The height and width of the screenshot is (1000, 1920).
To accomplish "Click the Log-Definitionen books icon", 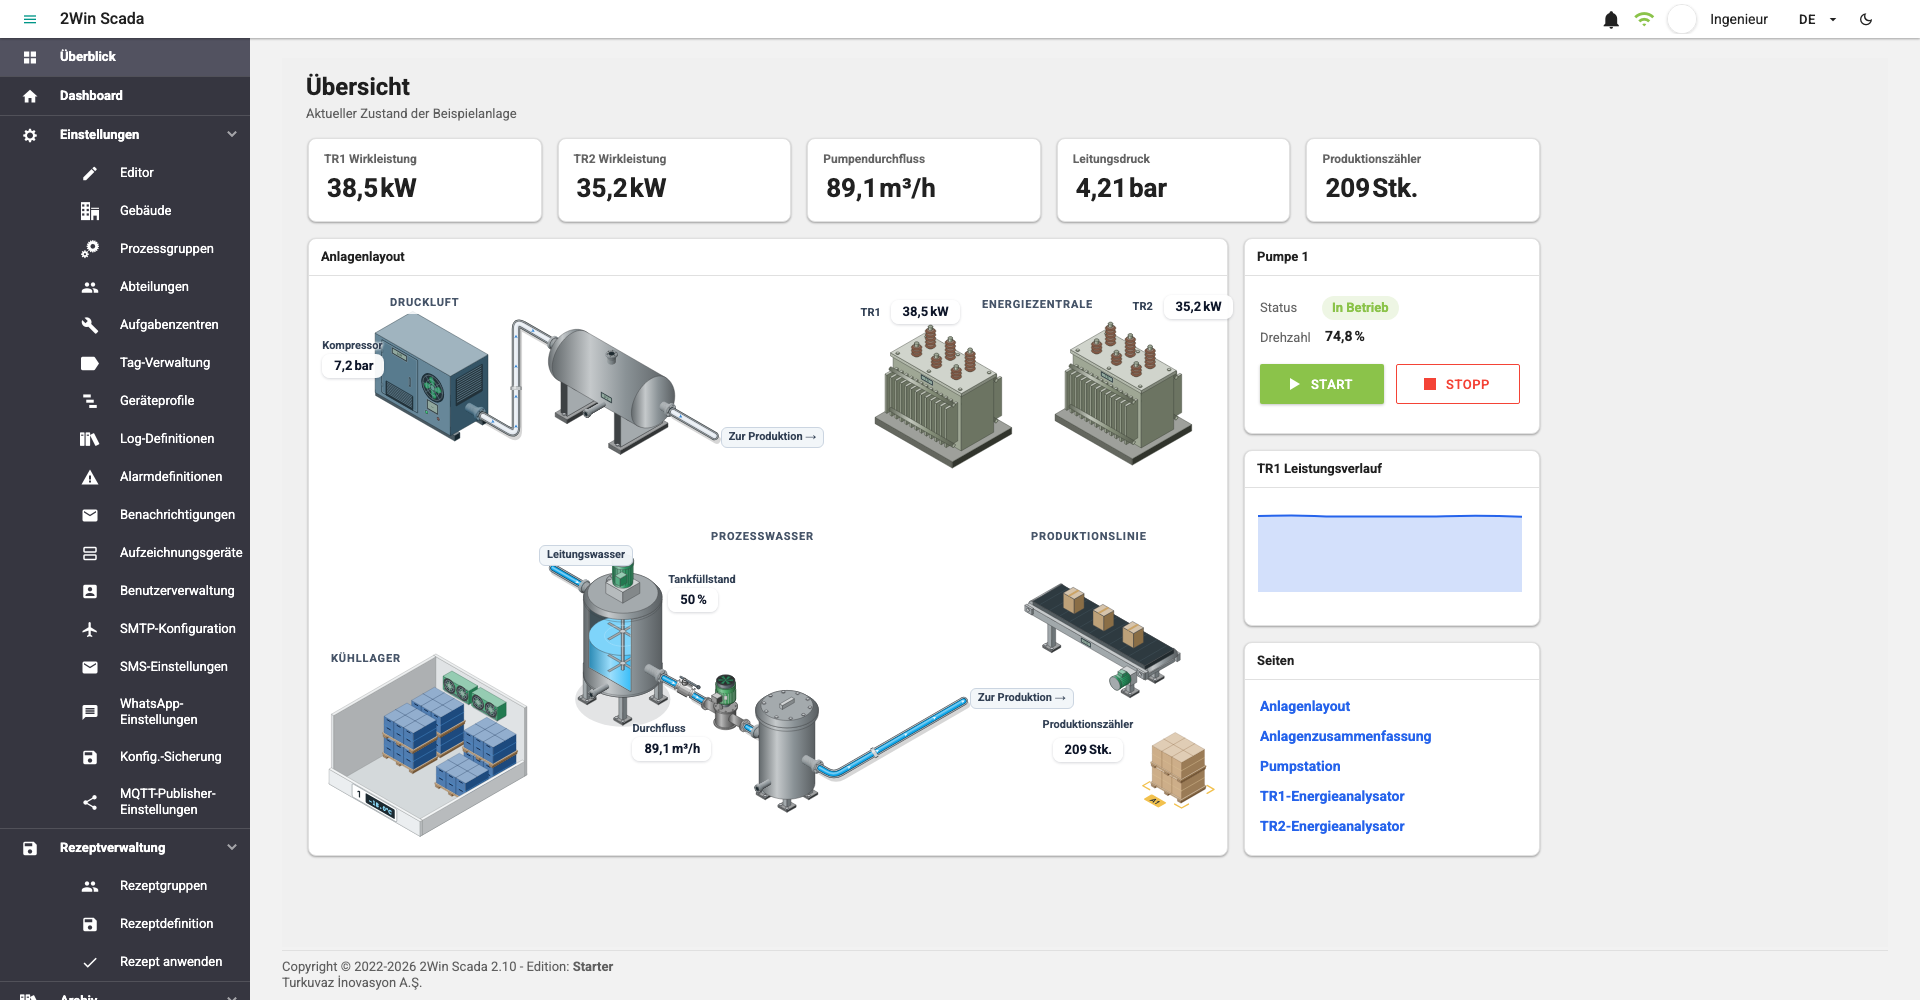I will point(90,439).
